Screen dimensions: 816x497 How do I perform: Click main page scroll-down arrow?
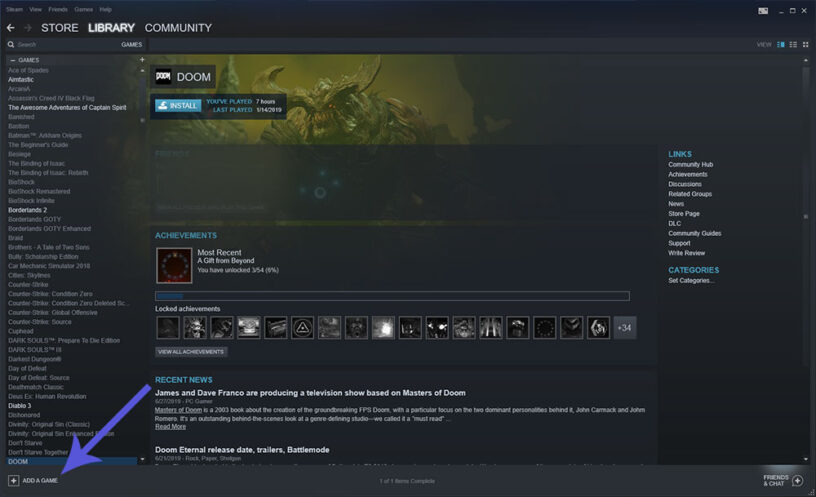[806, 459]
